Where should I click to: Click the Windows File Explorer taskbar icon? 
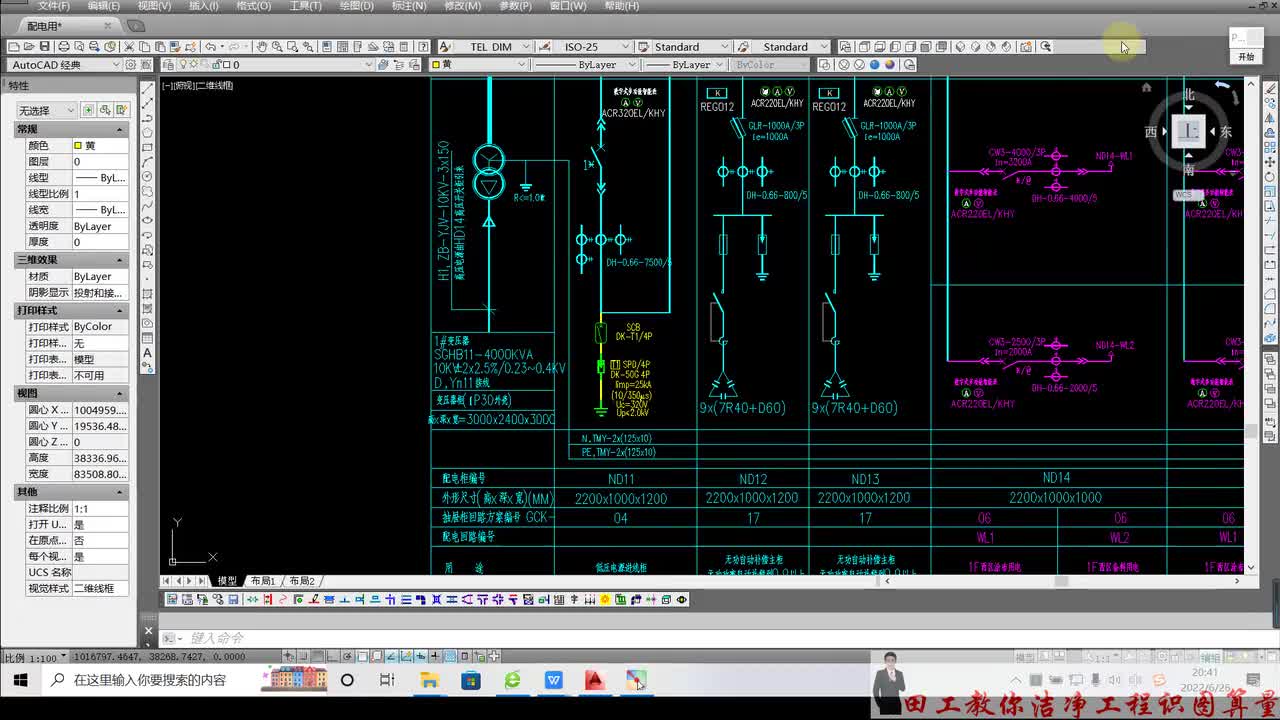pos(430,680)
